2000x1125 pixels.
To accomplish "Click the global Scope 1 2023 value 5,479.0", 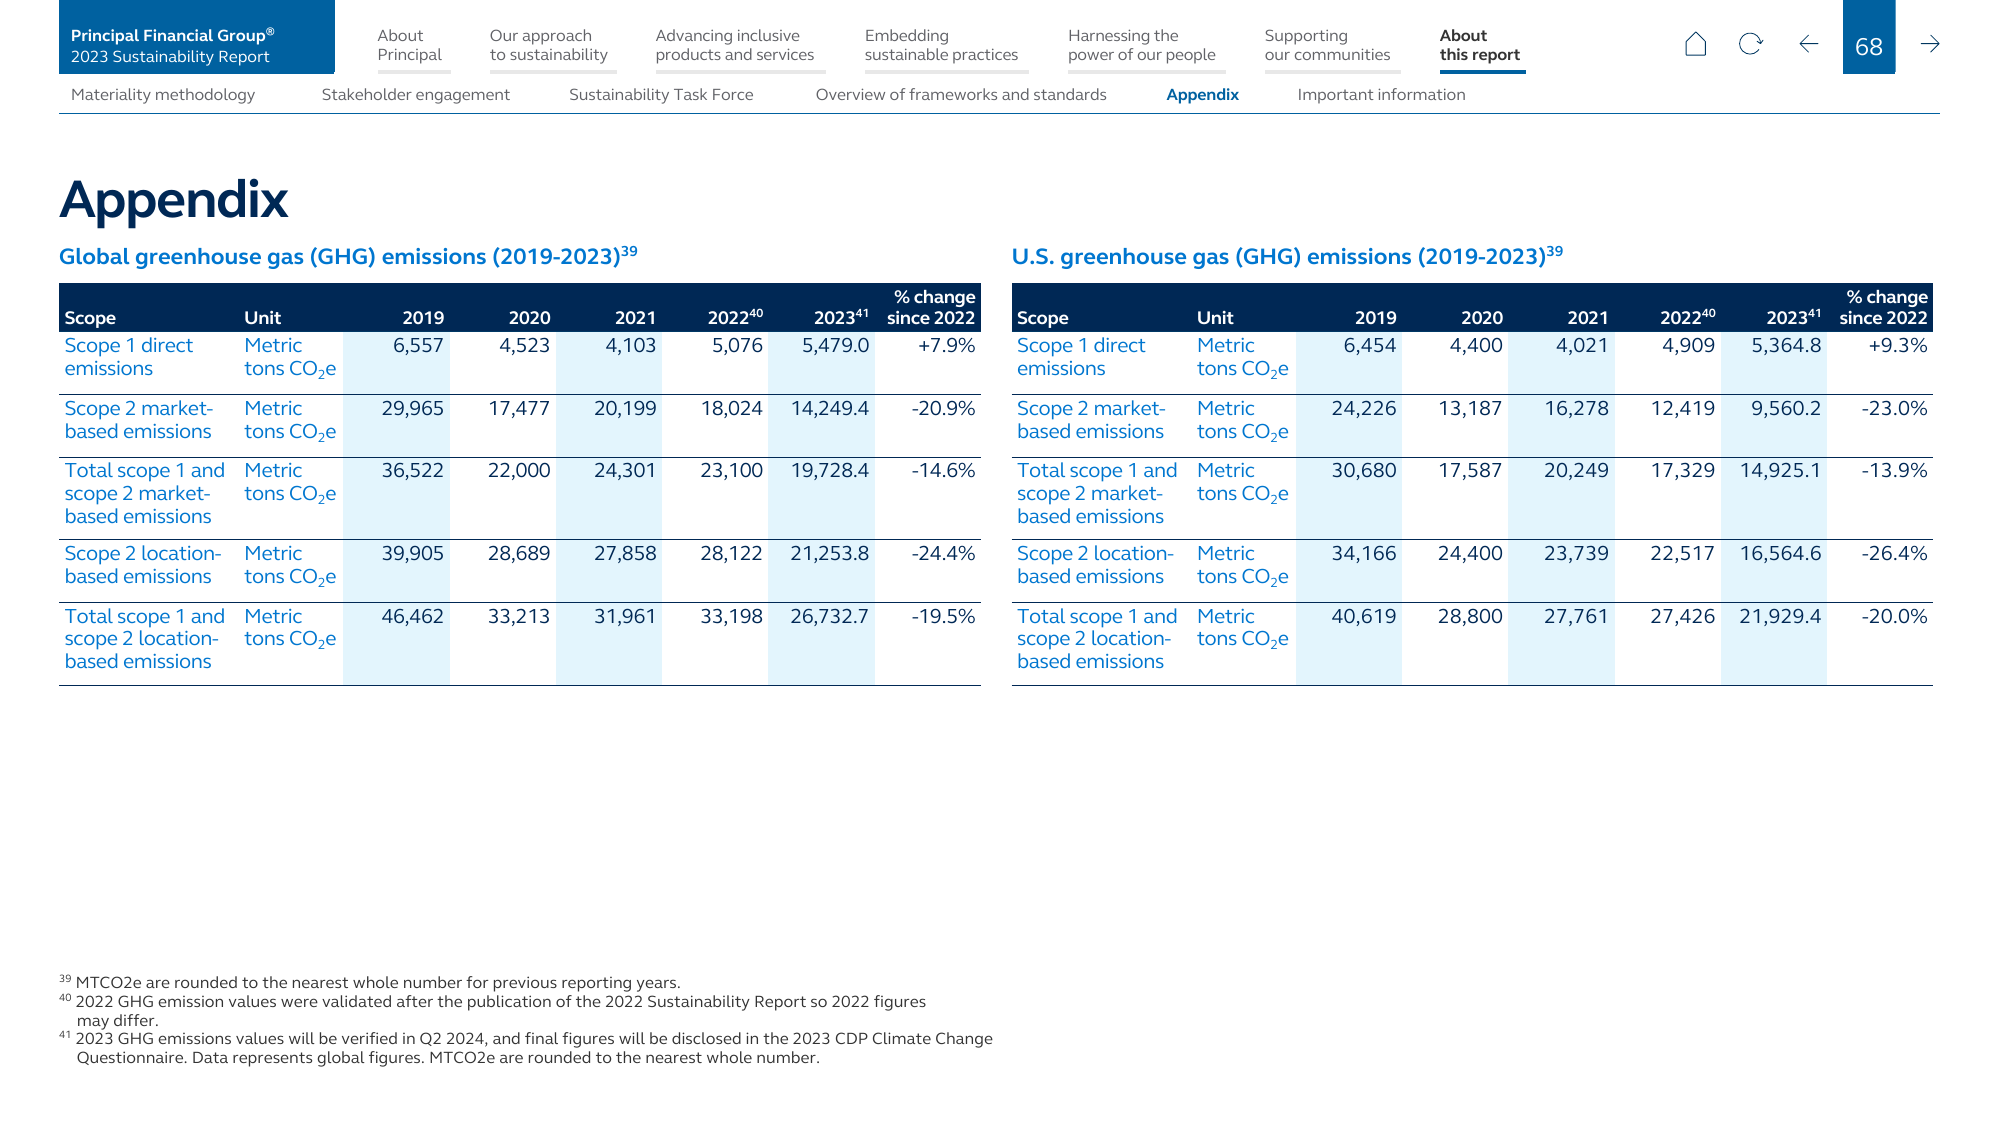I will (835, 346).
